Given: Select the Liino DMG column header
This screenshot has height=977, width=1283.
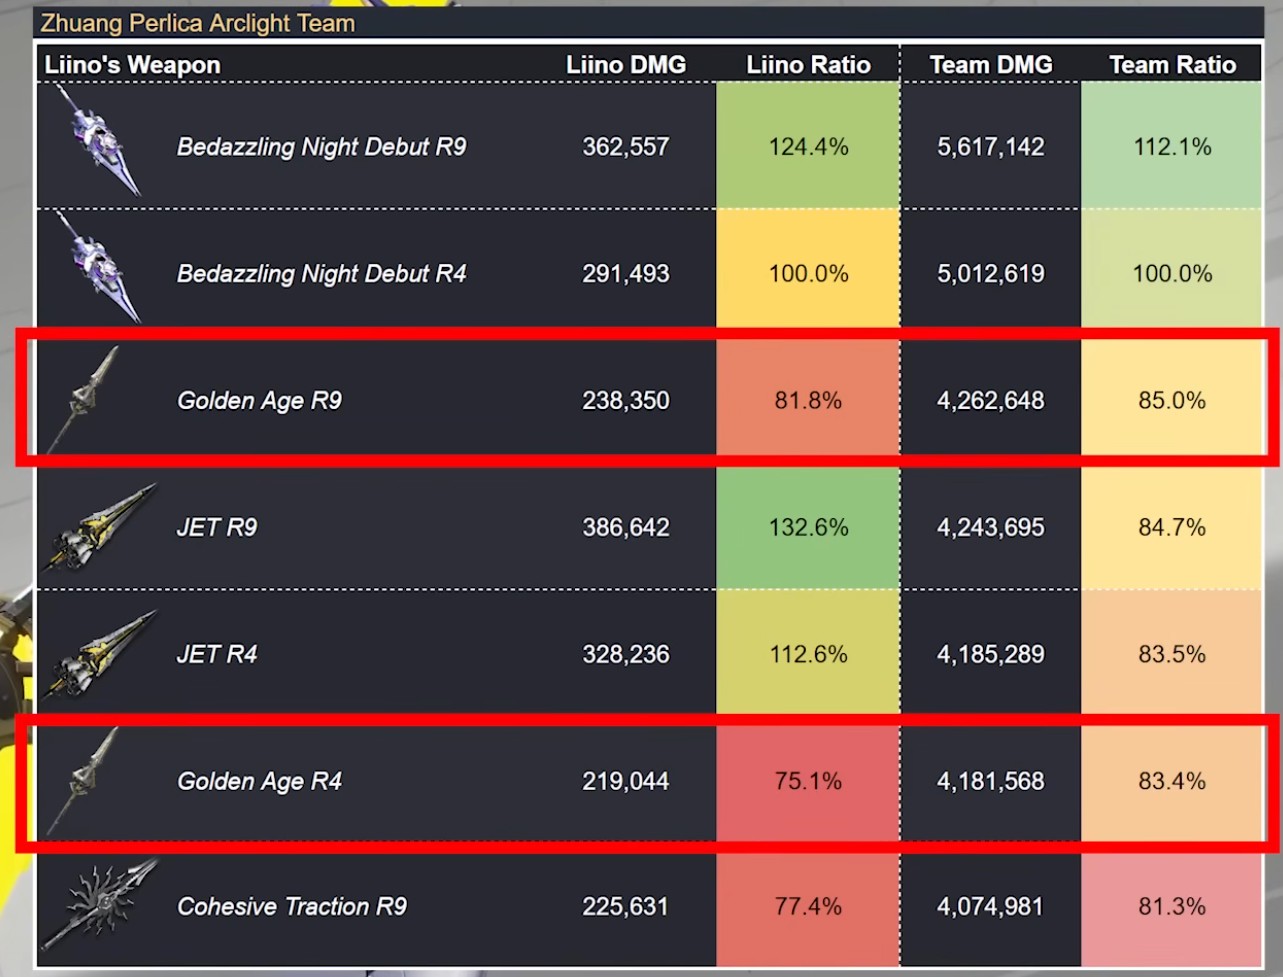Looking at the screenshot, I should point(626,65).
